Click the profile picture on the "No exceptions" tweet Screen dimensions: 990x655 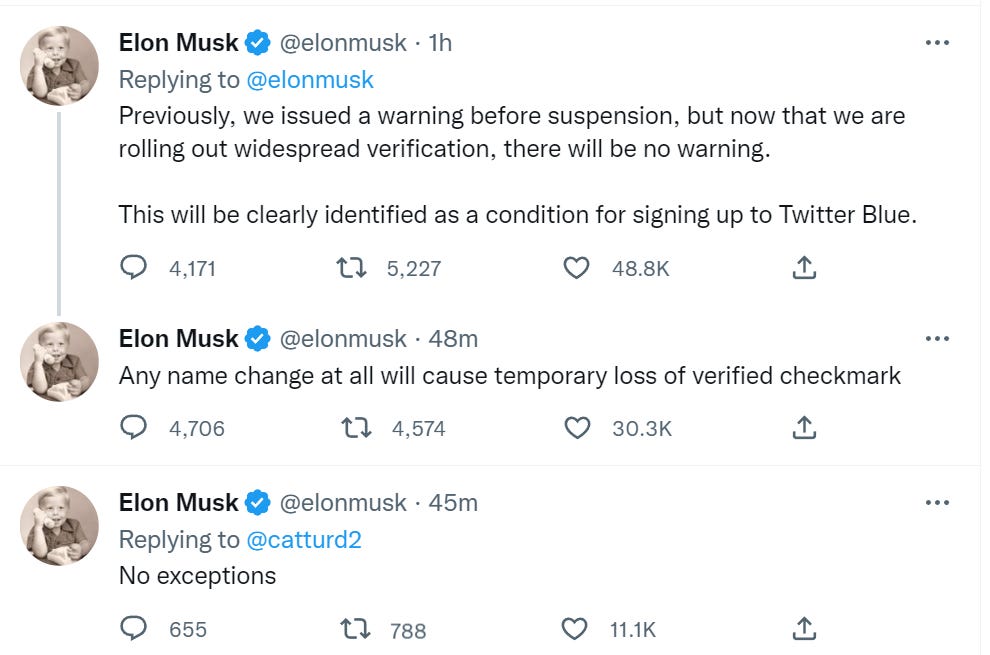point(60,526)
